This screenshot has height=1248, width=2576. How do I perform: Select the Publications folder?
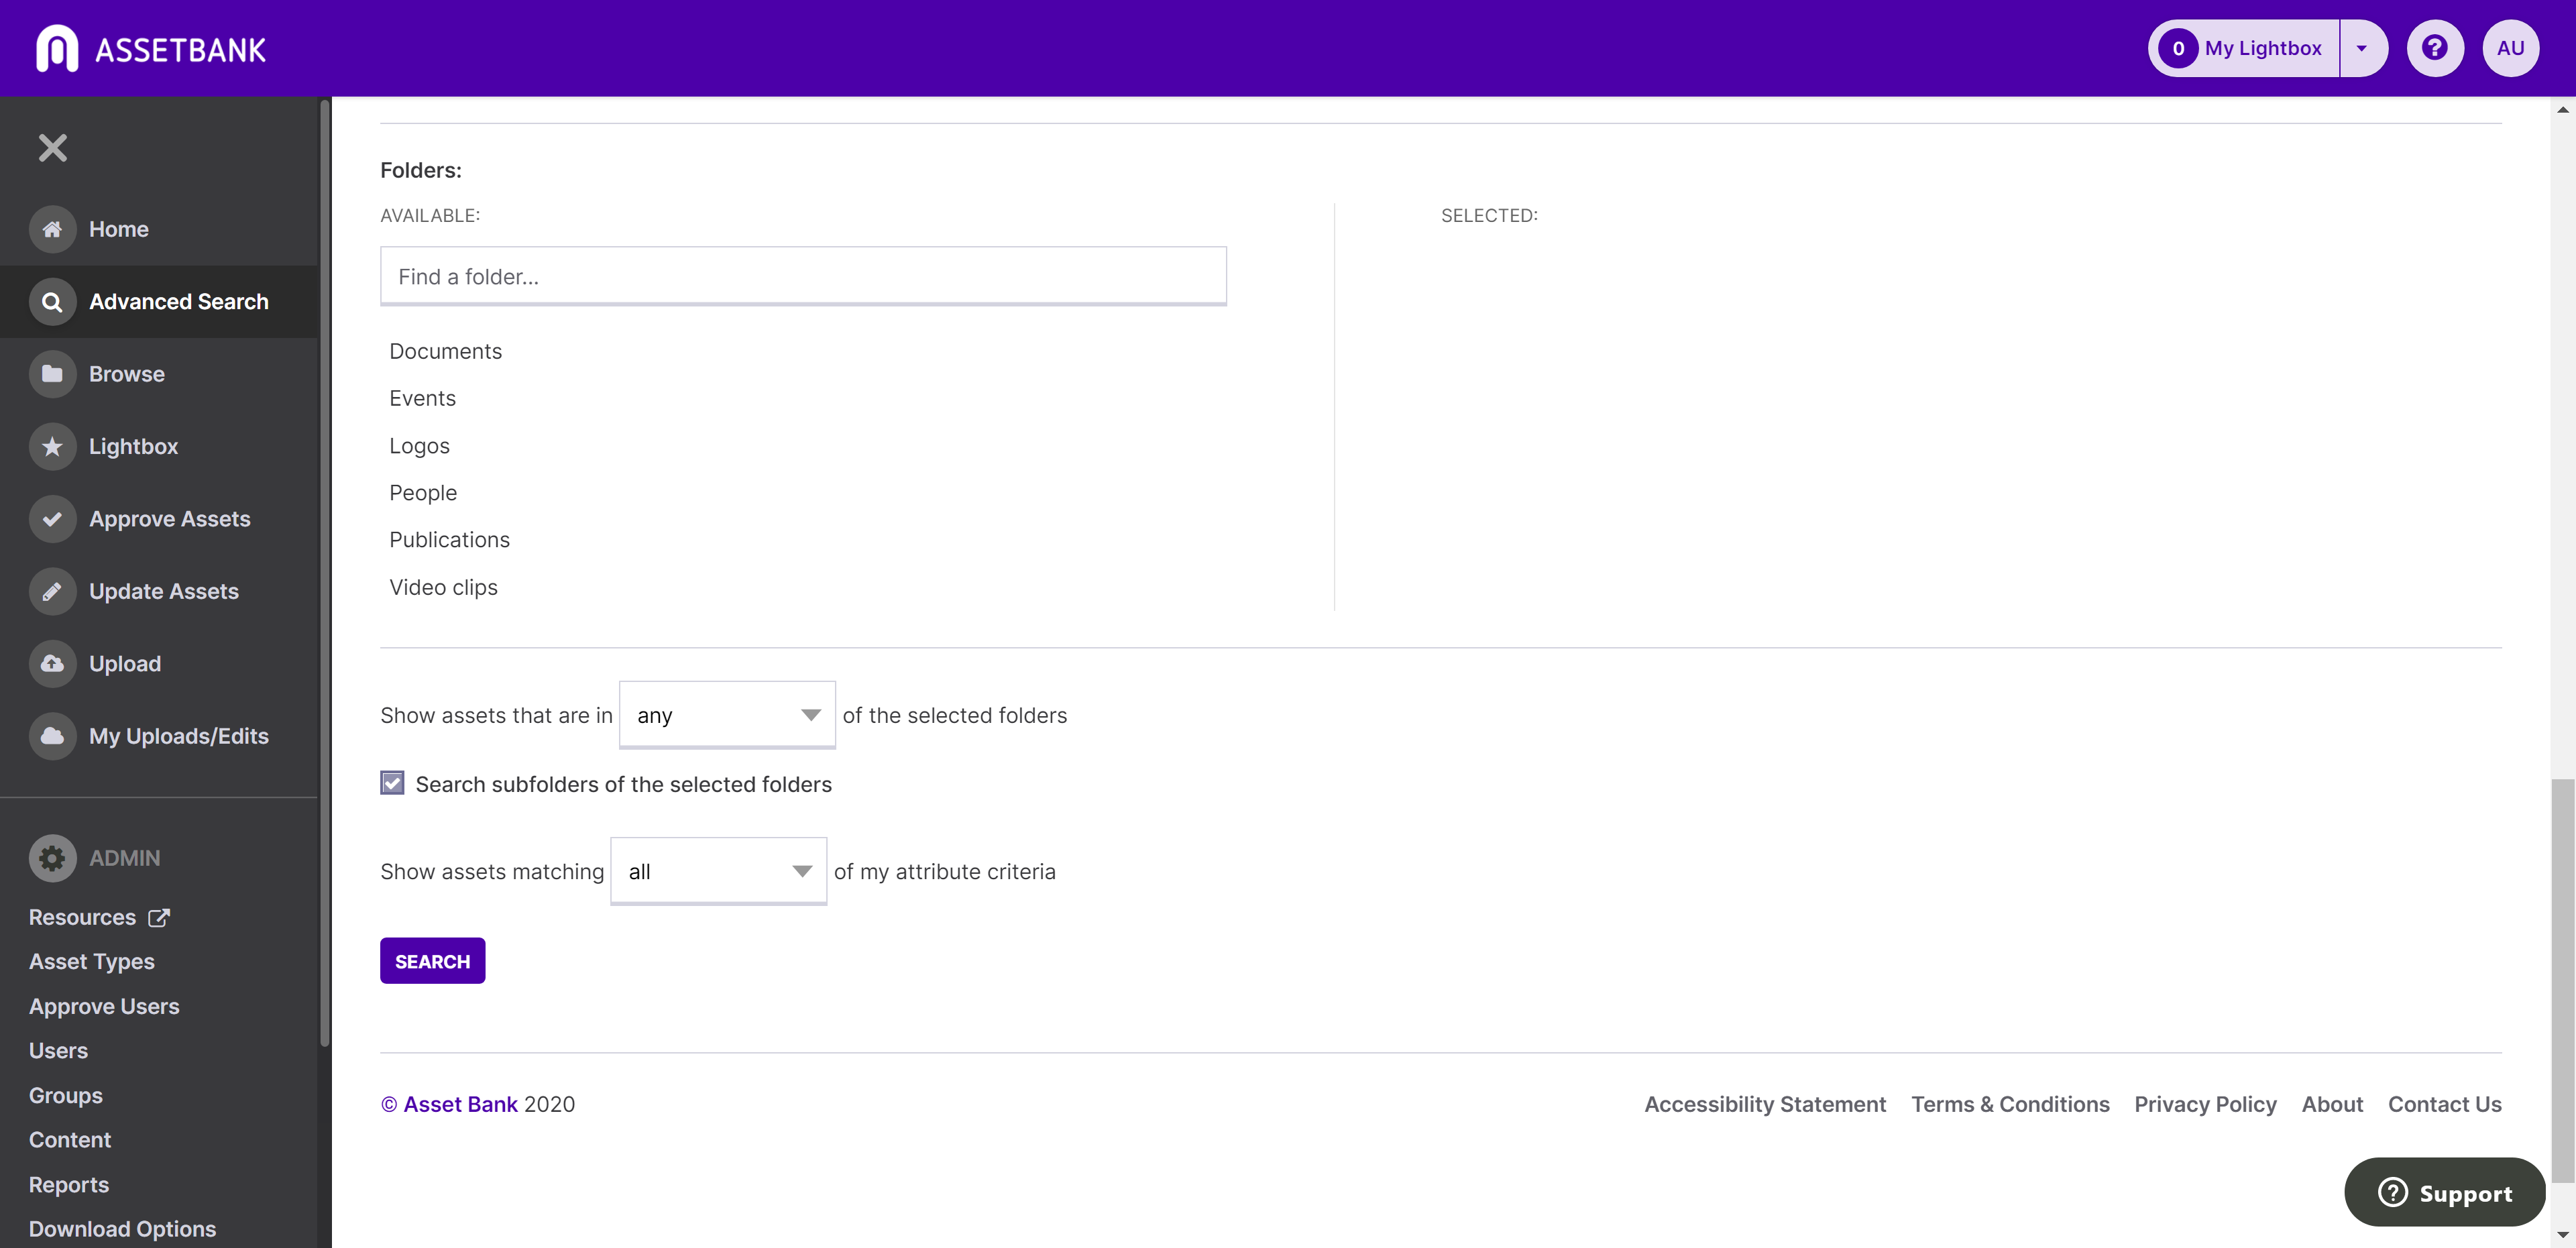449,540
